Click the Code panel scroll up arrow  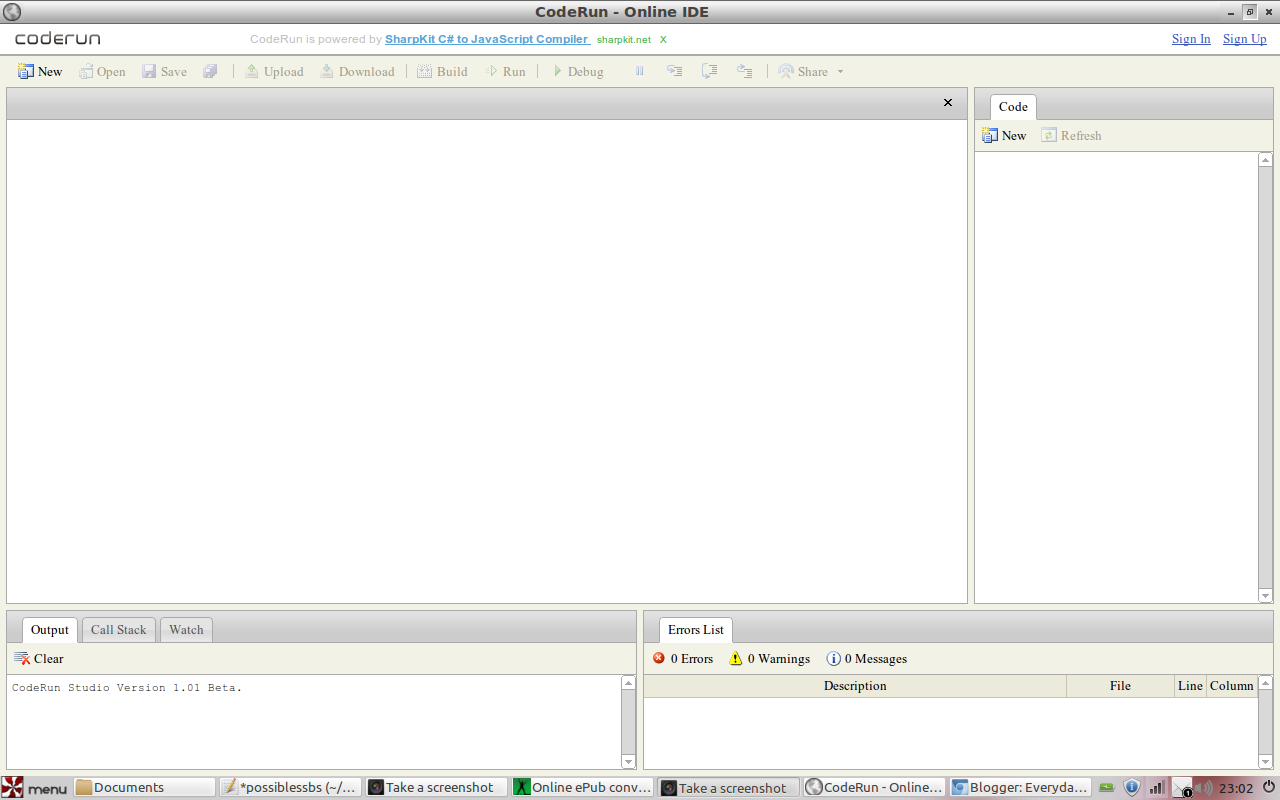[1266, 160]
